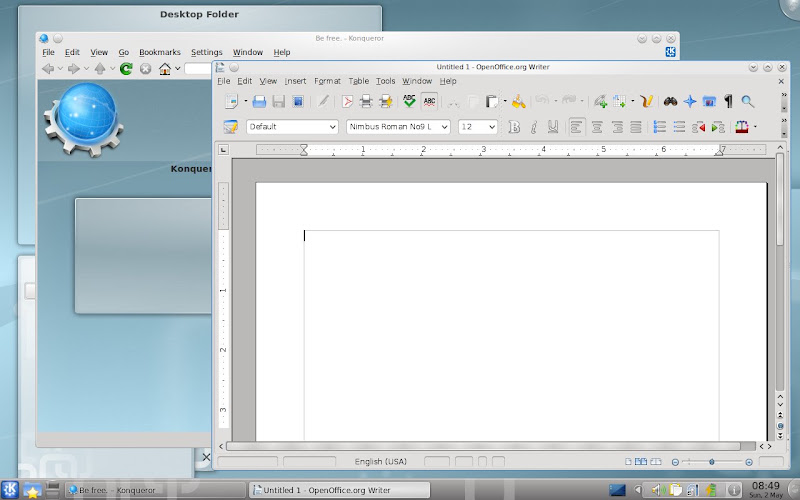Toggle Italic formatting
Image resolution: width=800 pixels, height=500 pixels.
point(534,127)
